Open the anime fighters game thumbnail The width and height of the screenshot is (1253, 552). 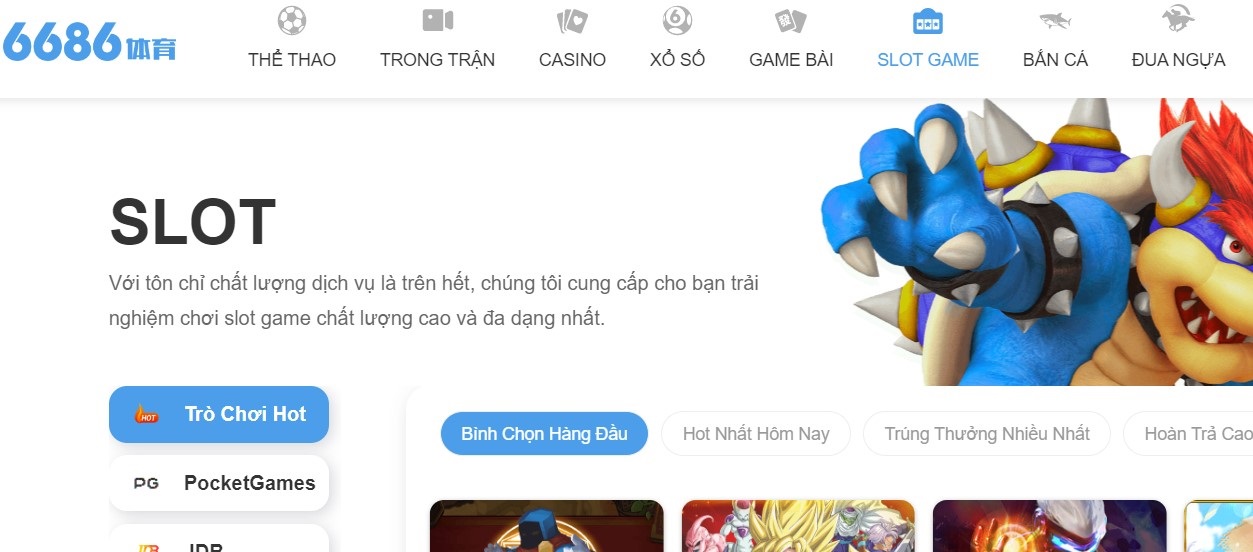pyautogui.click(x=798, y=526)
